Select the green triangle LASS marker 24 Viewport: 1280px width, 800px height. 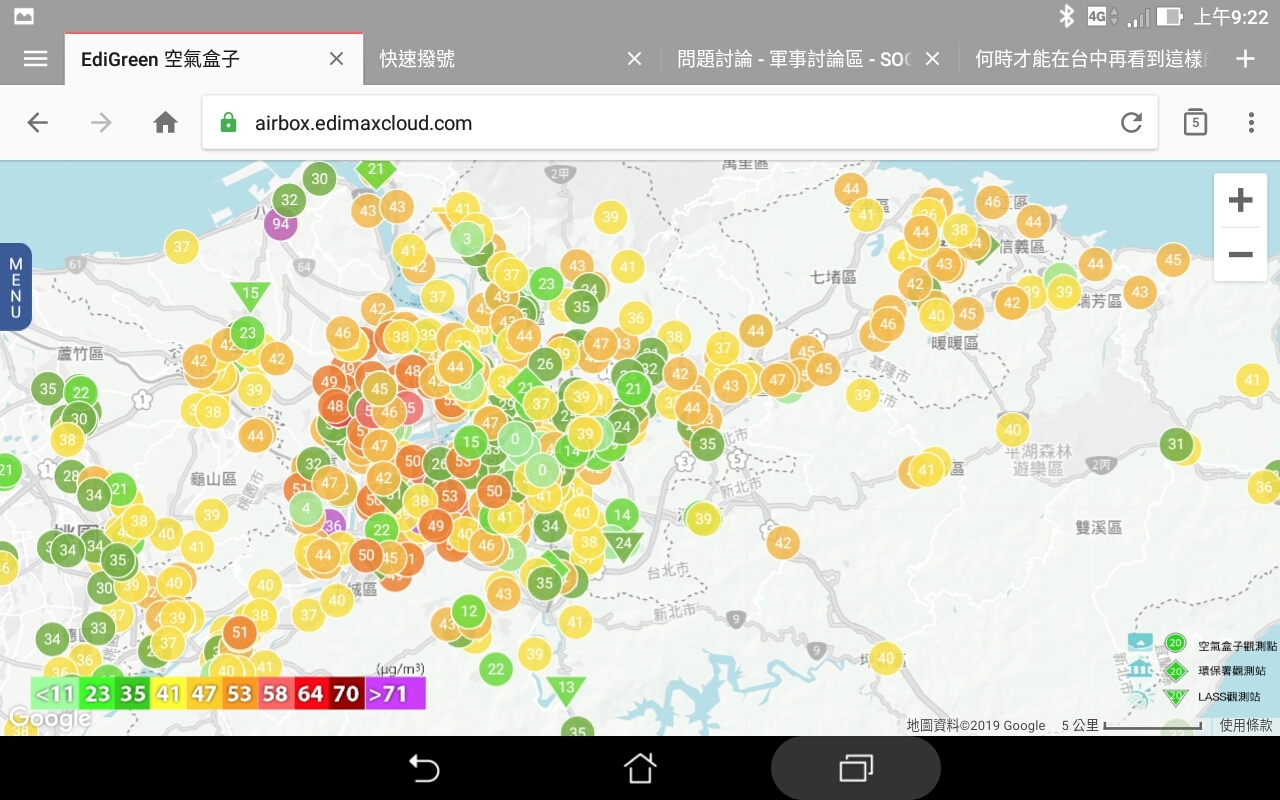623,545
